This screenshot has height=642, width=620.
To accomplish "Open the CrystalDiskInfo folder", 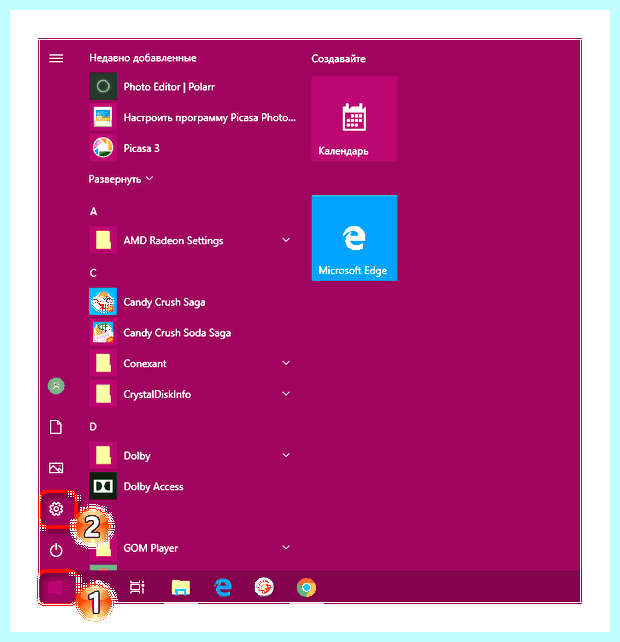I will [x=192, y=394].
